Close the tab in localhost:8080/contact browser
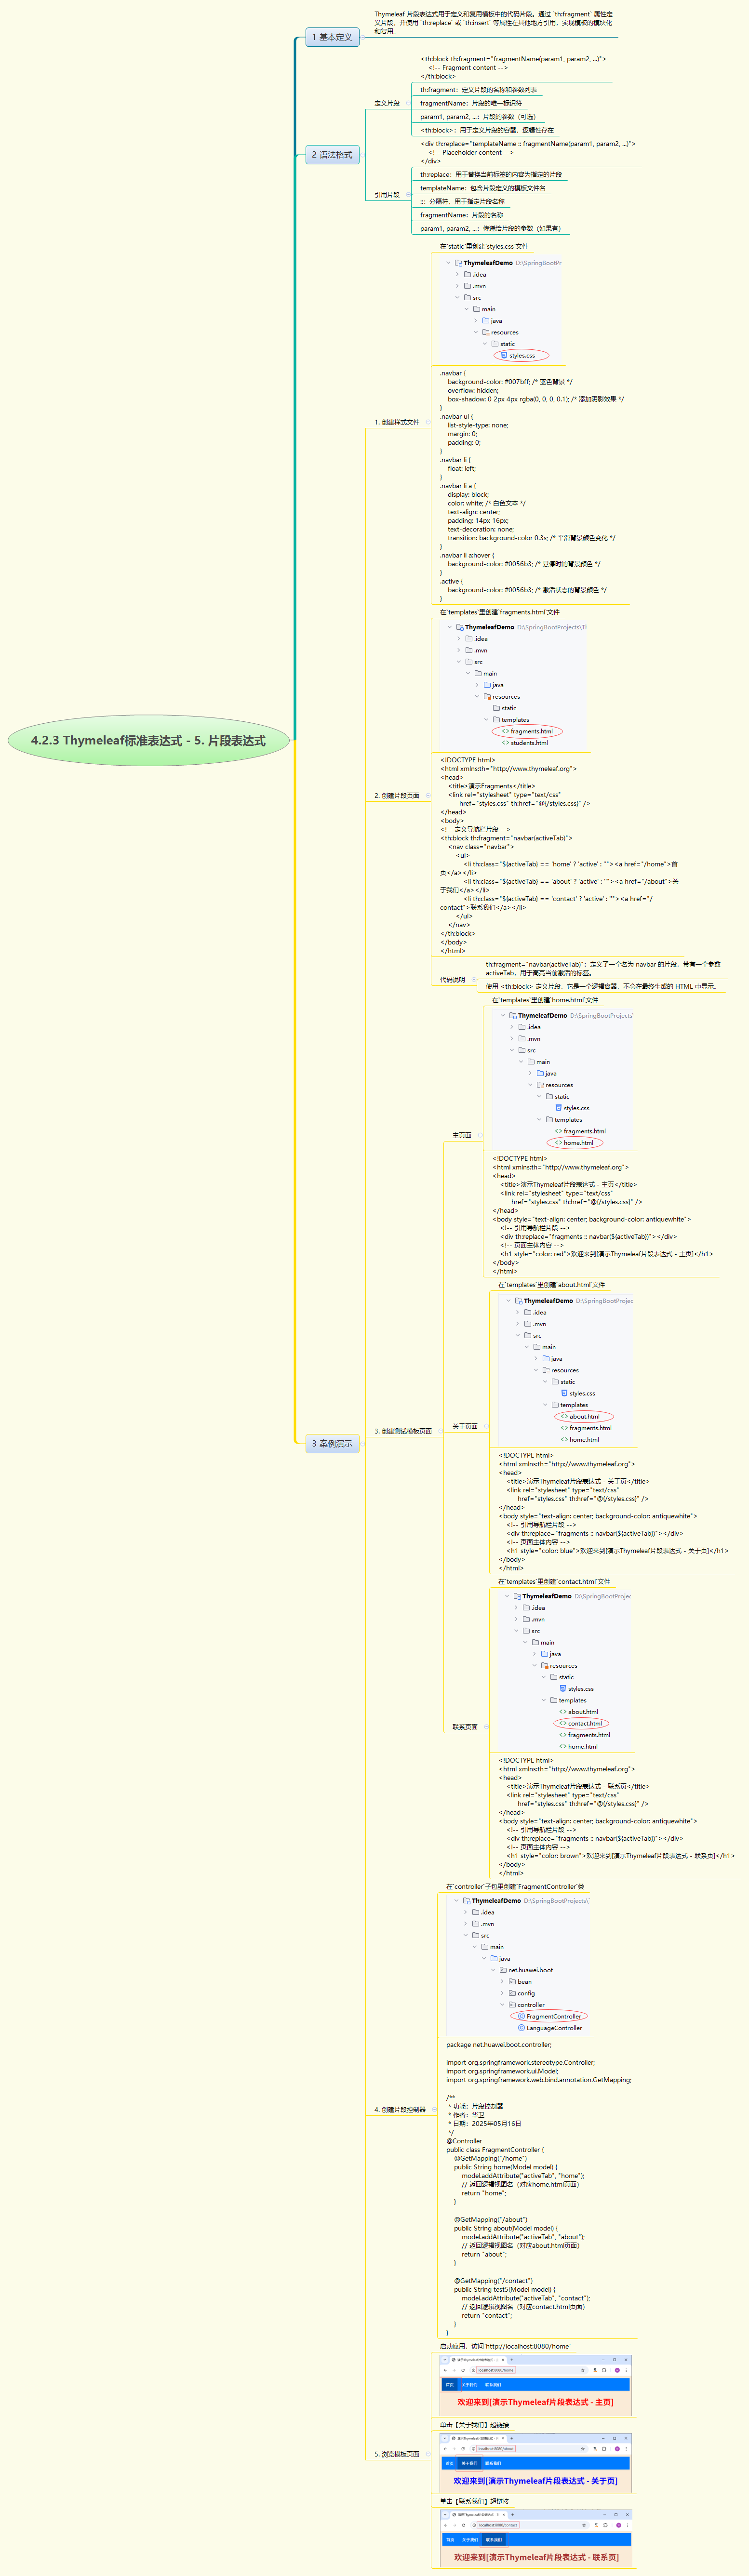Viewport: 749px width, 2576px height. (504, 2515)
